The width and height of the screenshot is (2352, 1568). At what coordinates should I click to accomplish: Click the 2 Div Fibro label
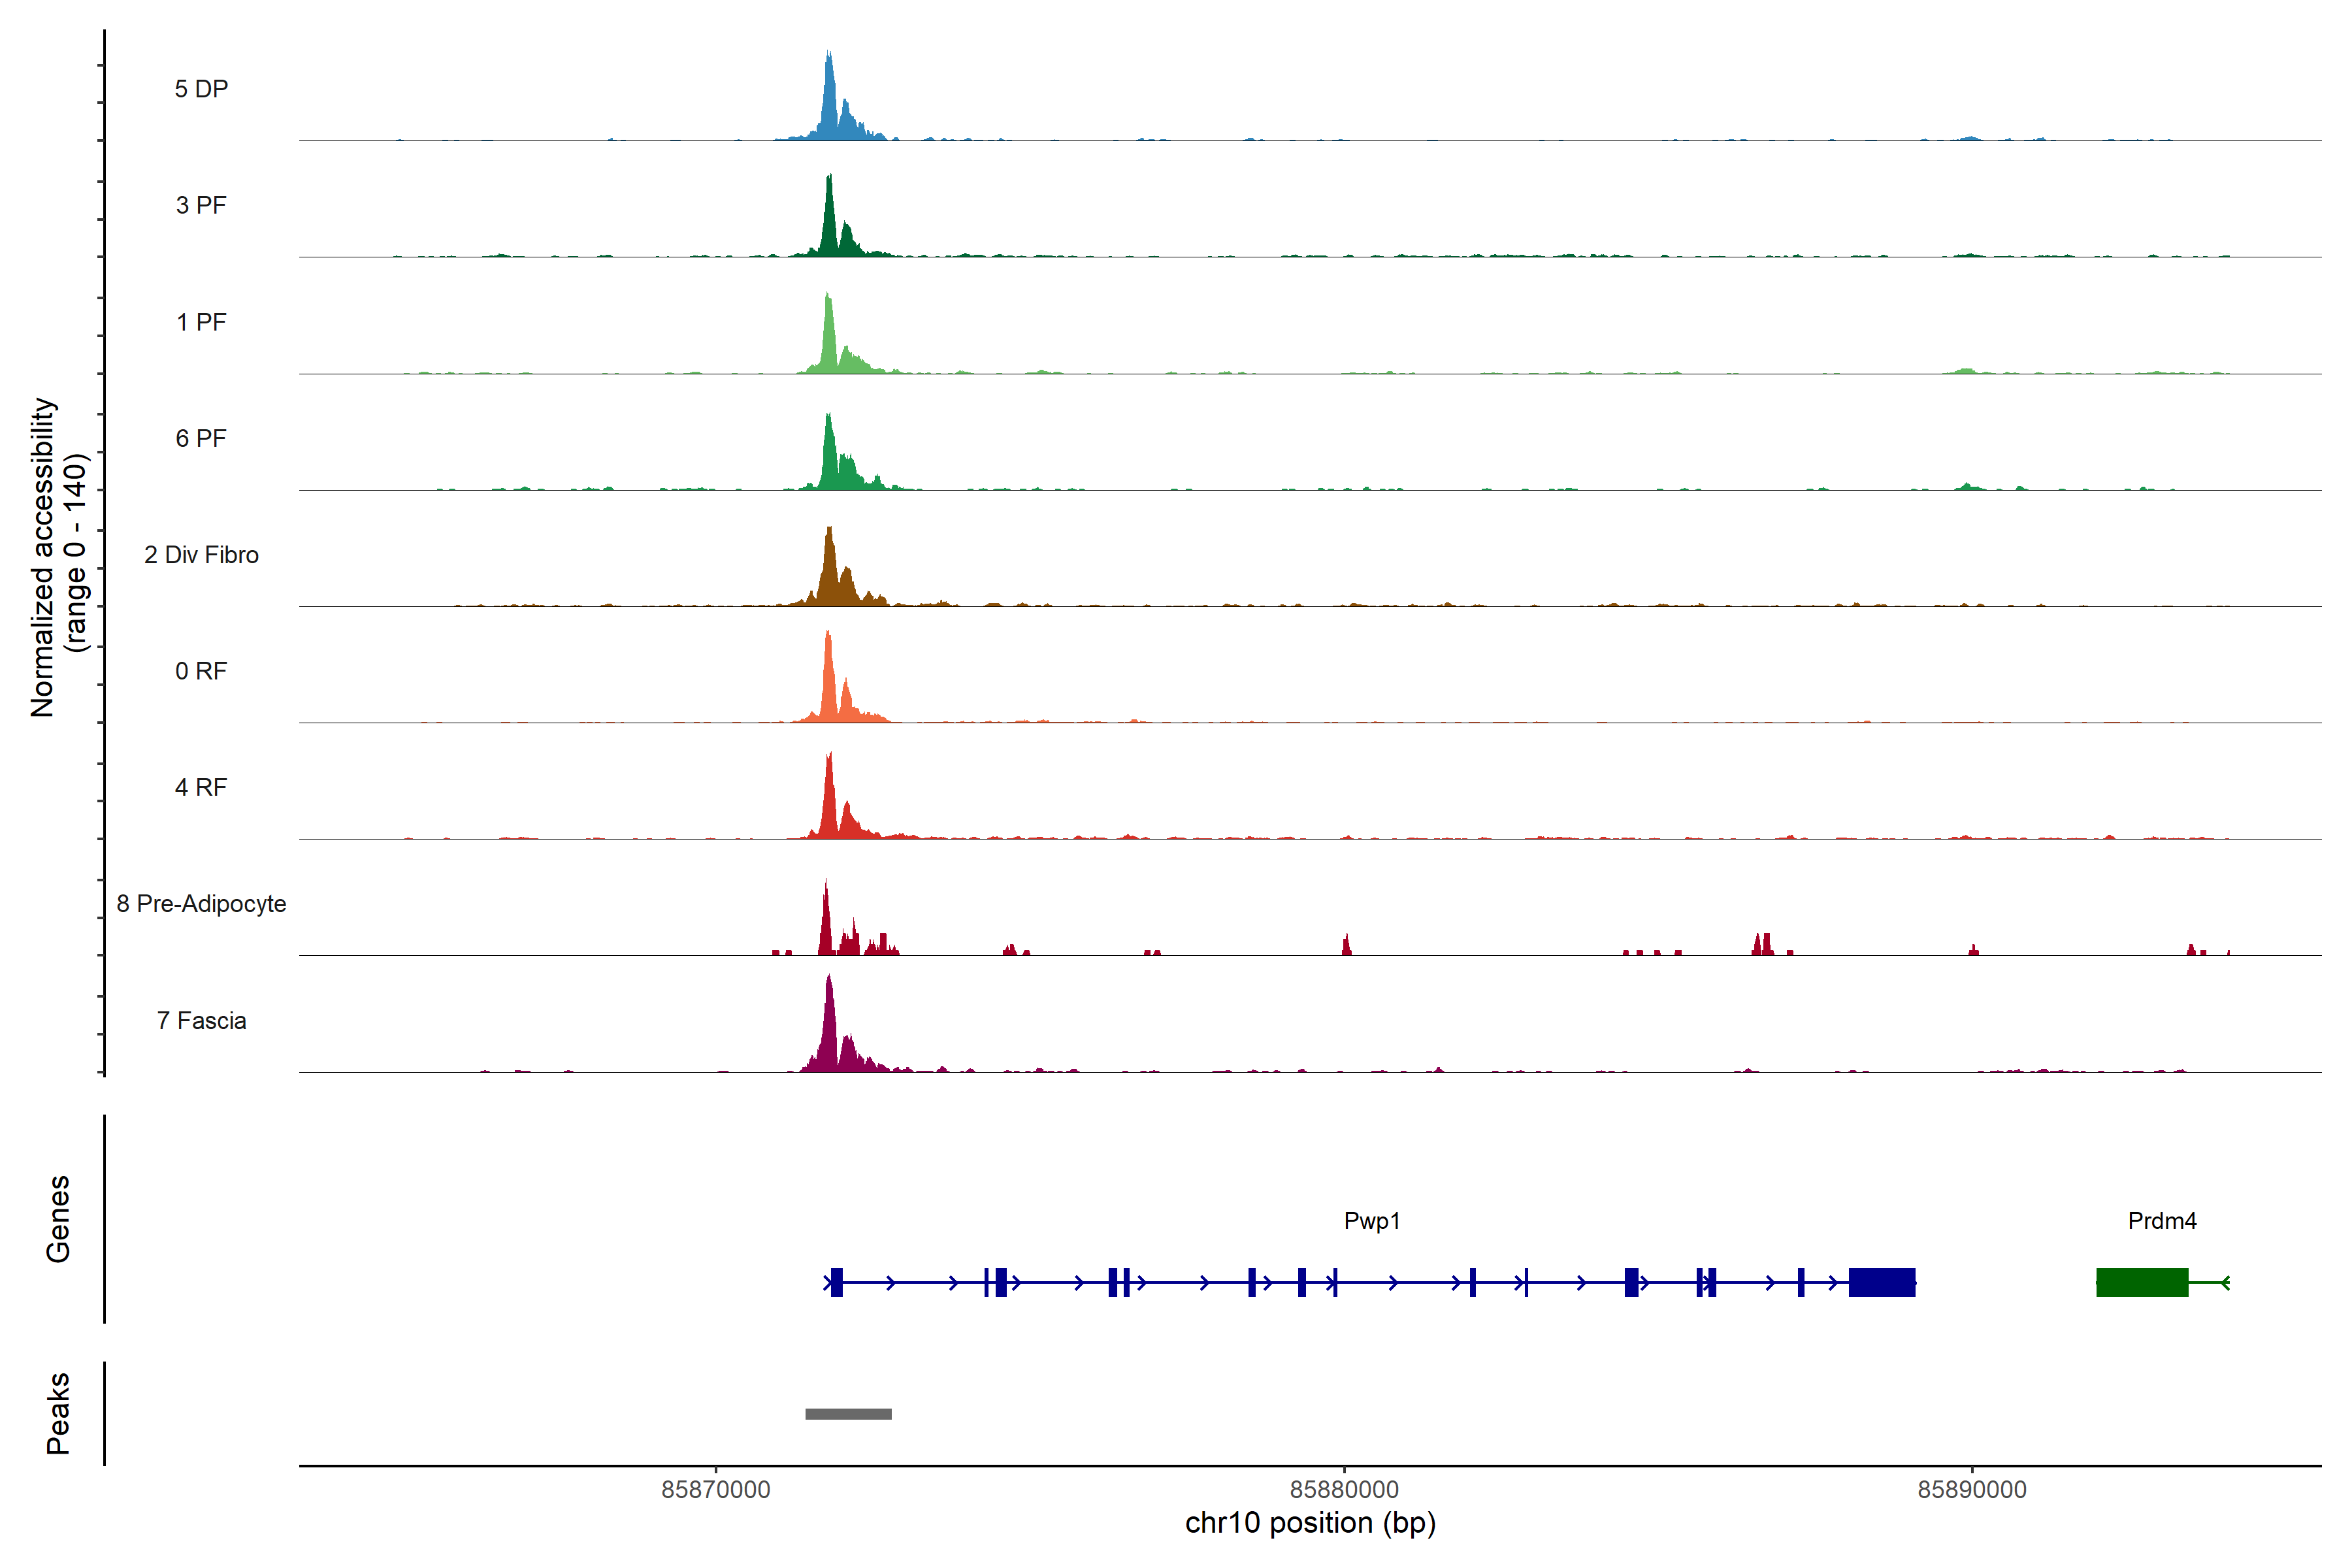(x=201, y=555)
